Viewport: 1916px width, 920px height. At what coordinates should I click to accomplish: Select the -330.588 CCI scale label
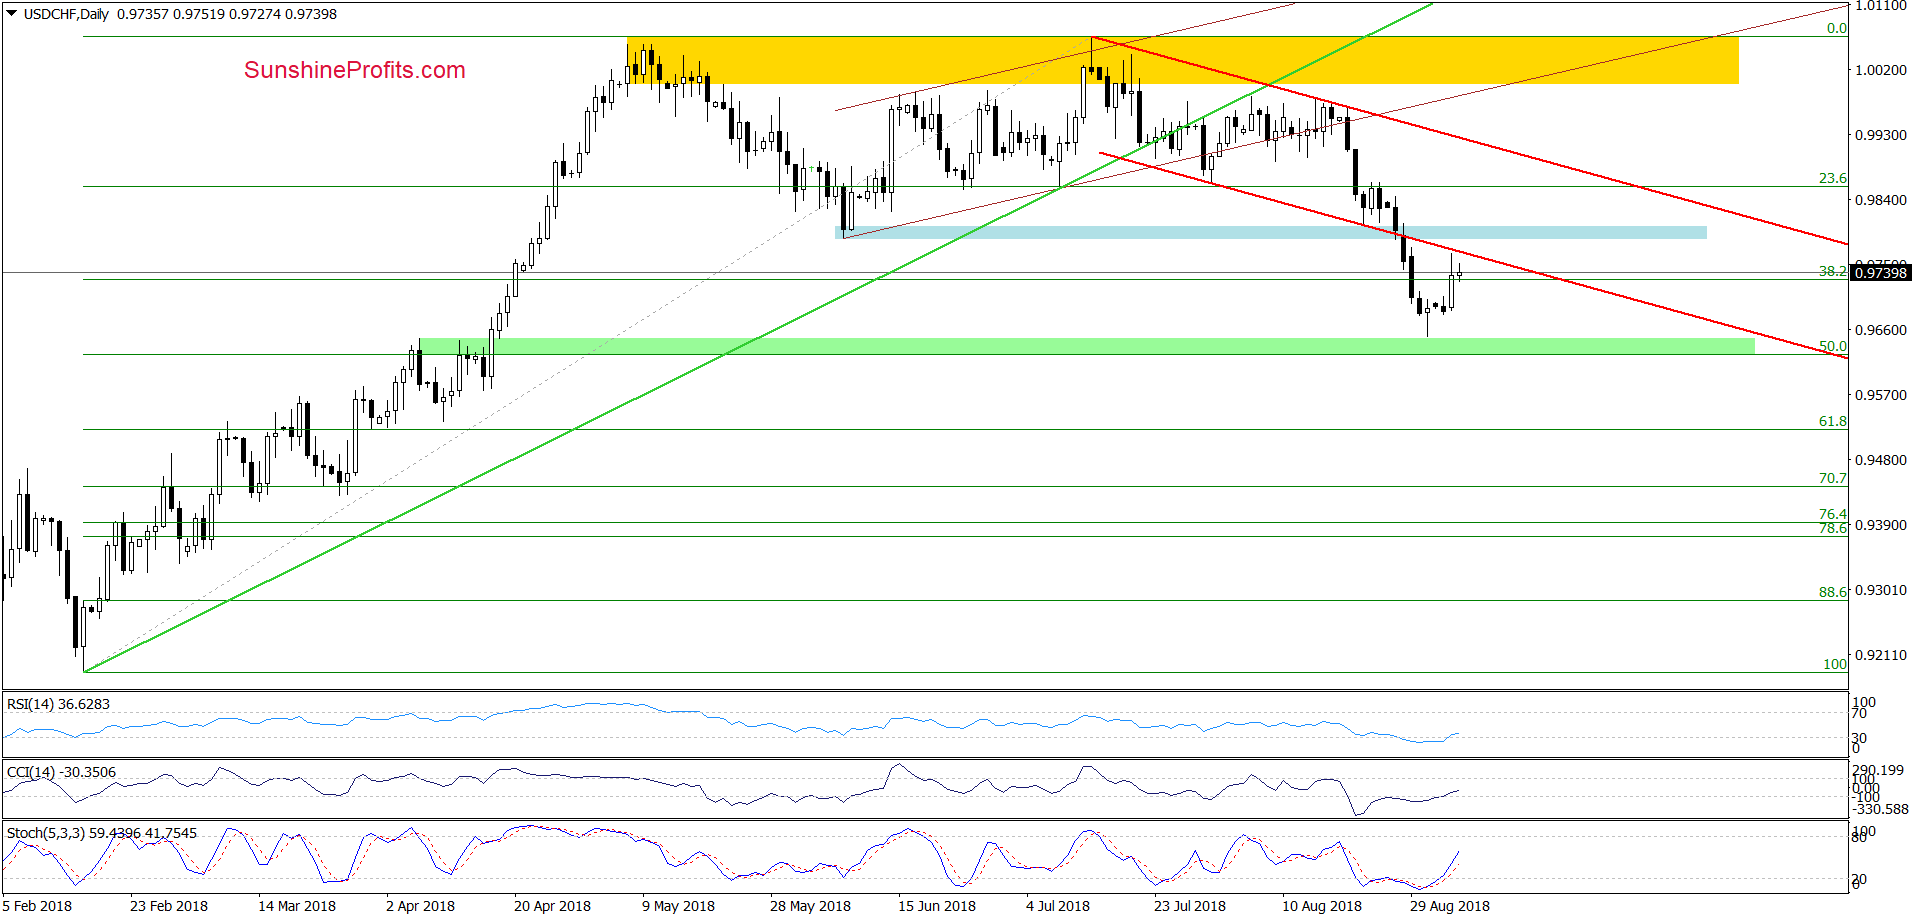1880,810
